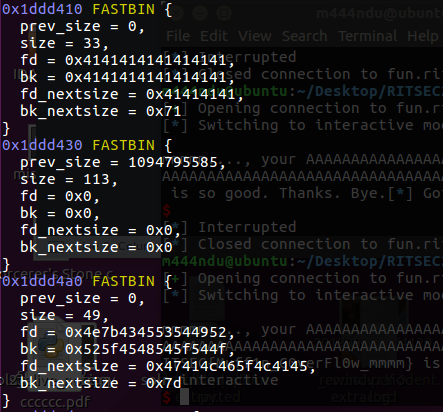Click the 'bk_nextsize = 0x71' line
This screenshot has width=443, height=412.
[x=101, y=111]
